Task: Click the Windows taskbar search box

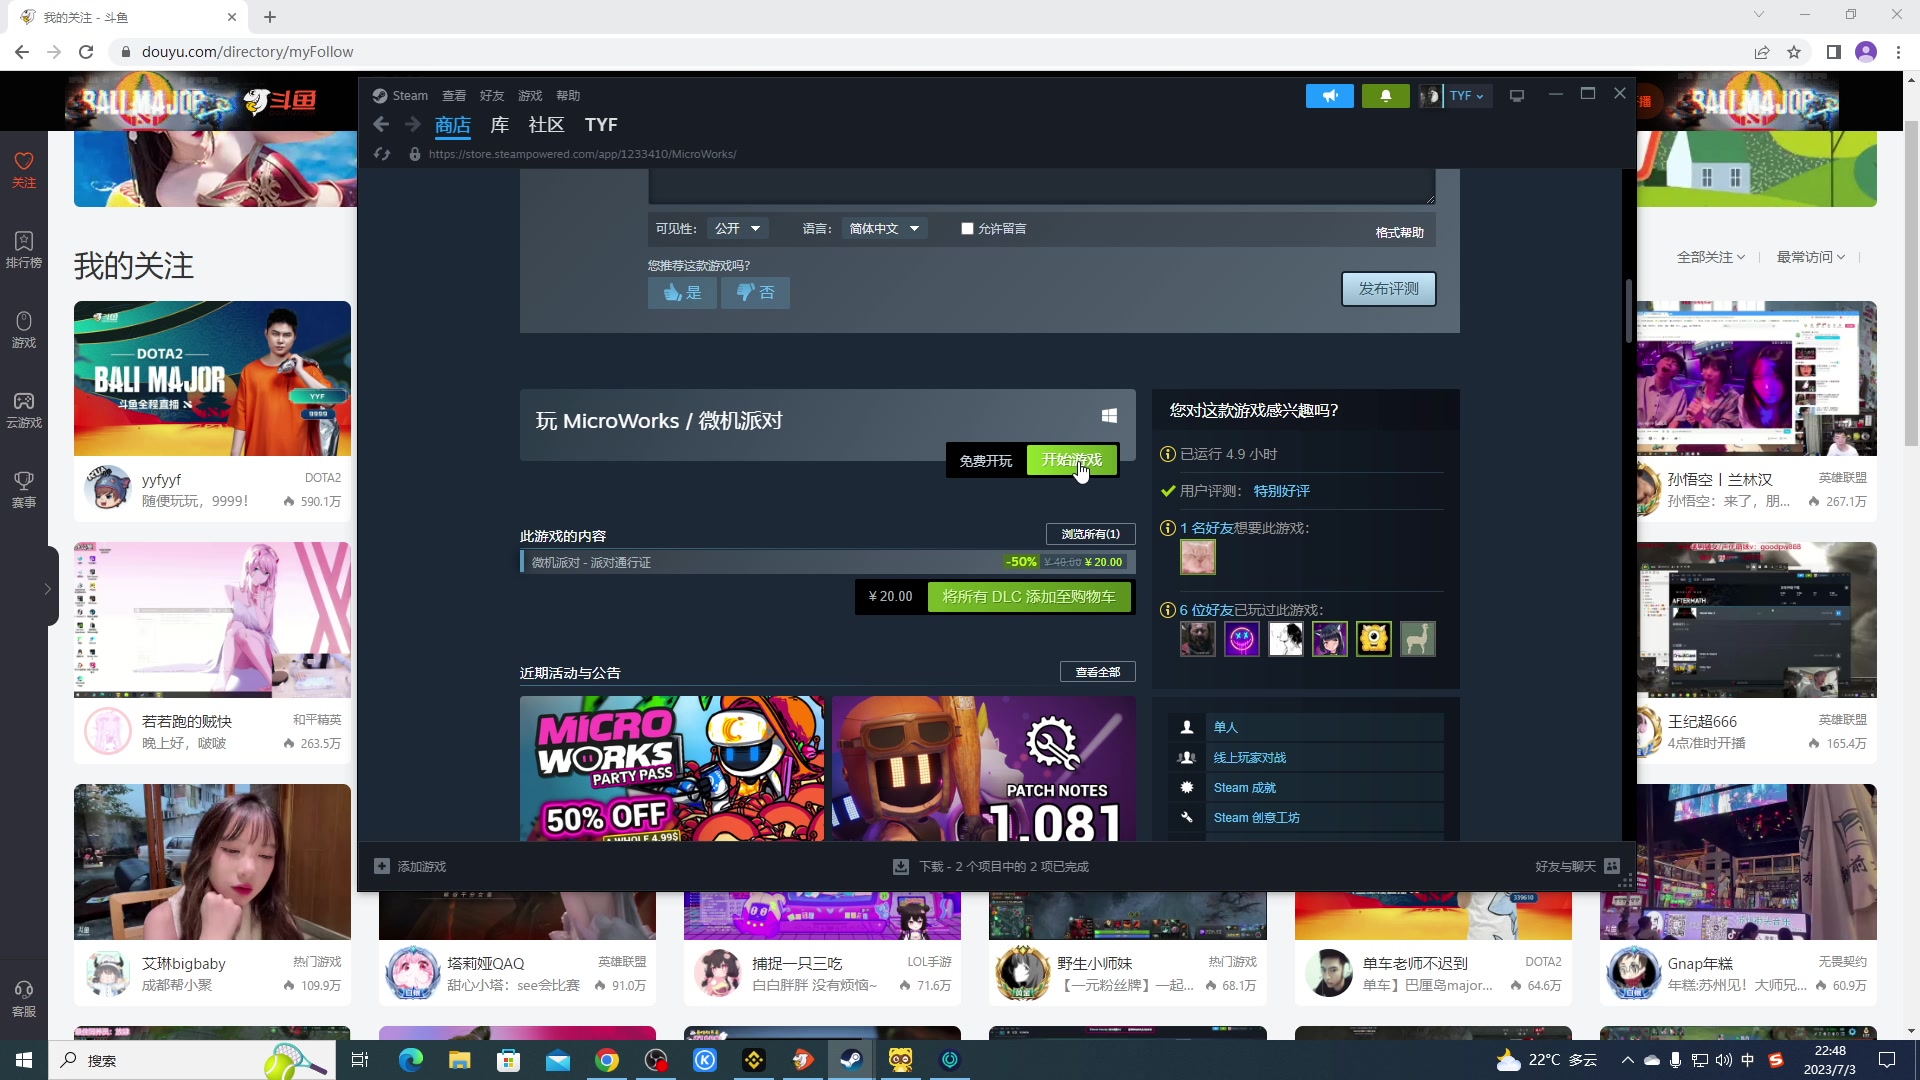Action: pos(190,1060)
